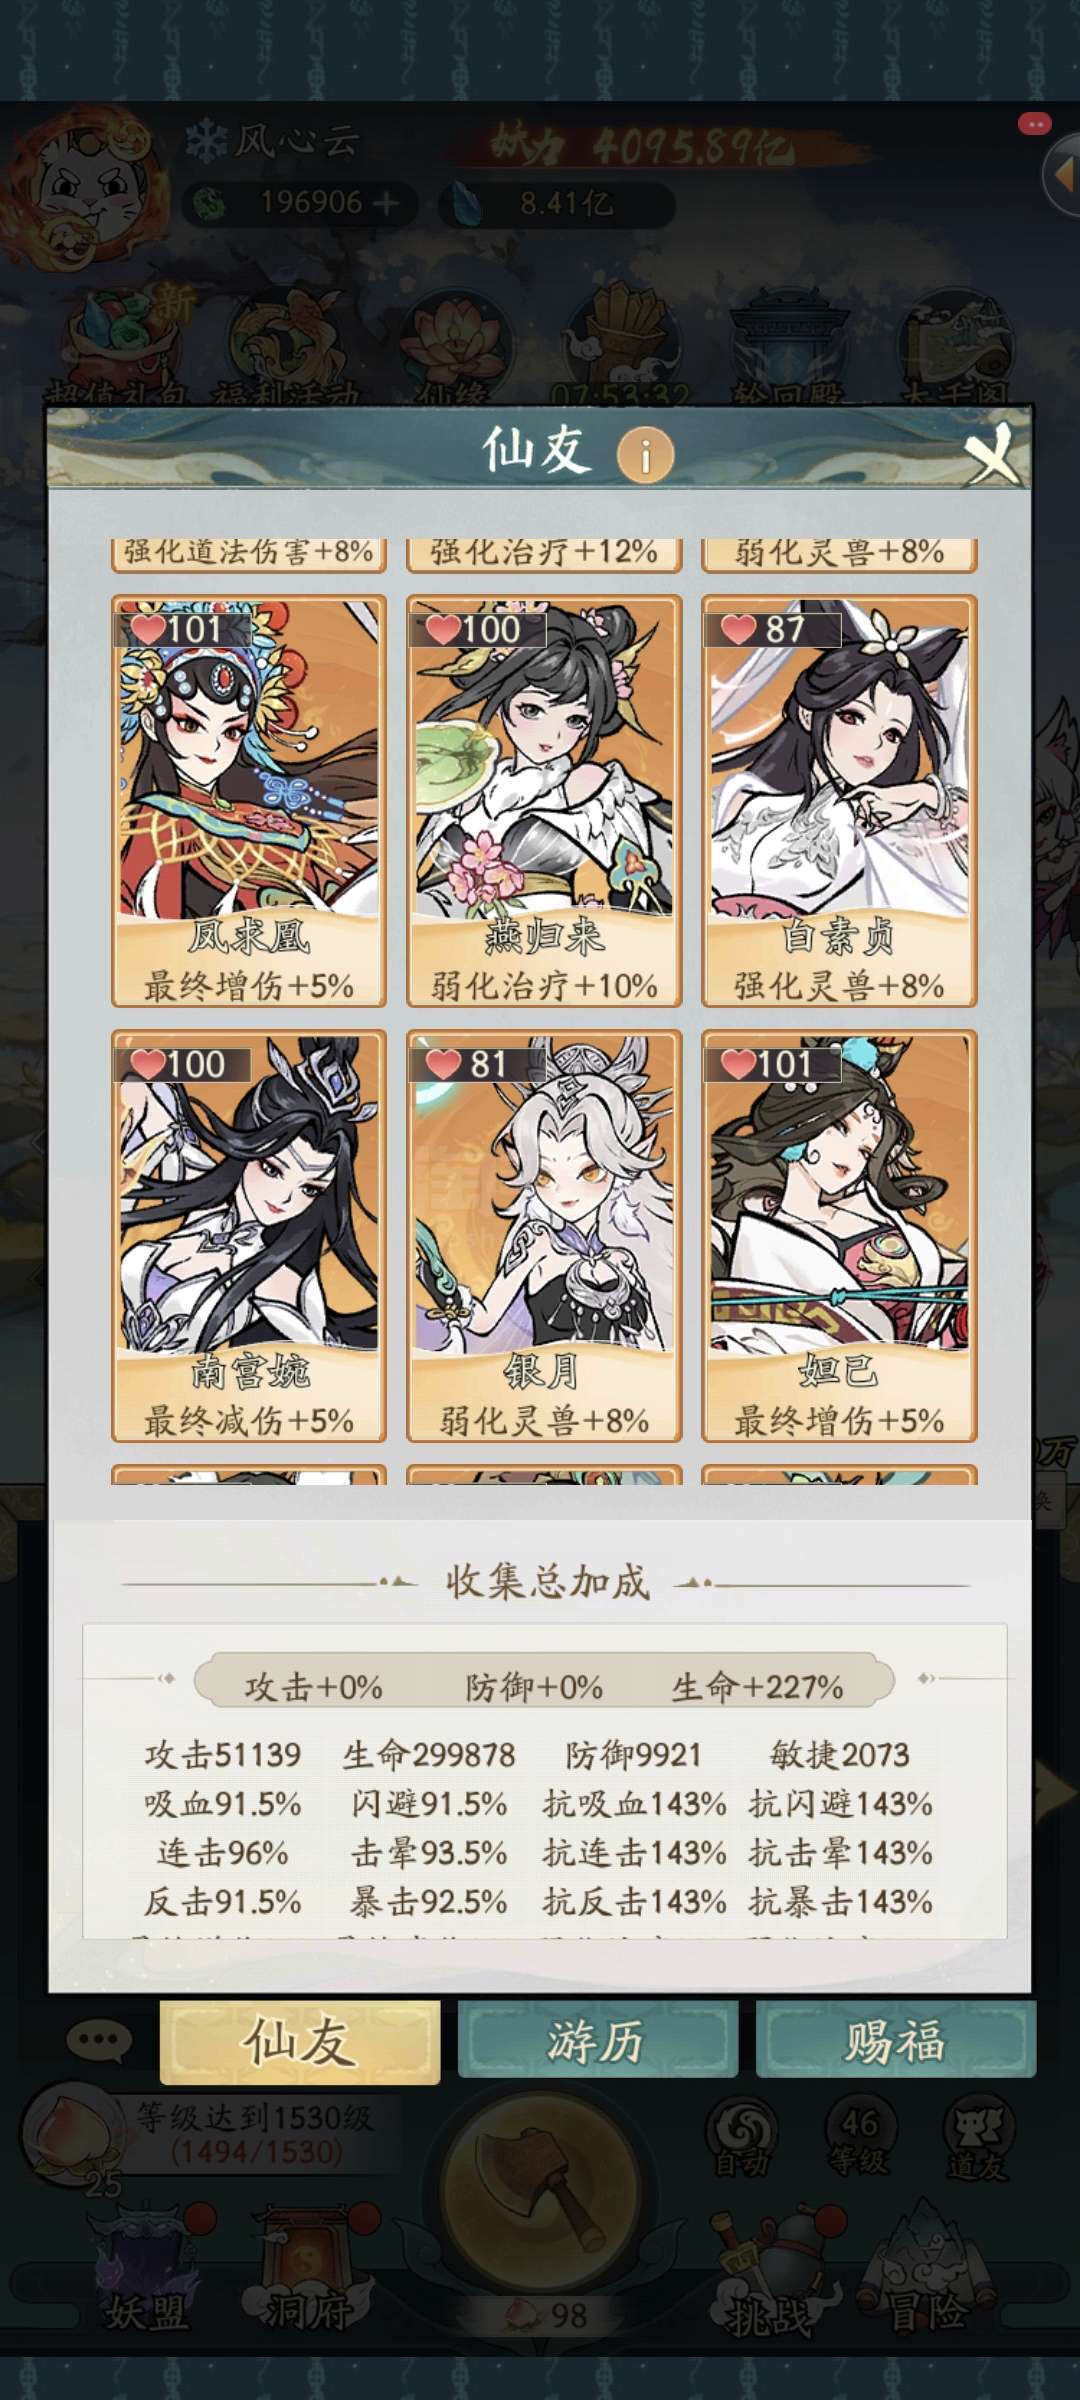1080x2400 pixels.
Task: Select the 凤求凰 character card
Action: [x=249, y=801]
